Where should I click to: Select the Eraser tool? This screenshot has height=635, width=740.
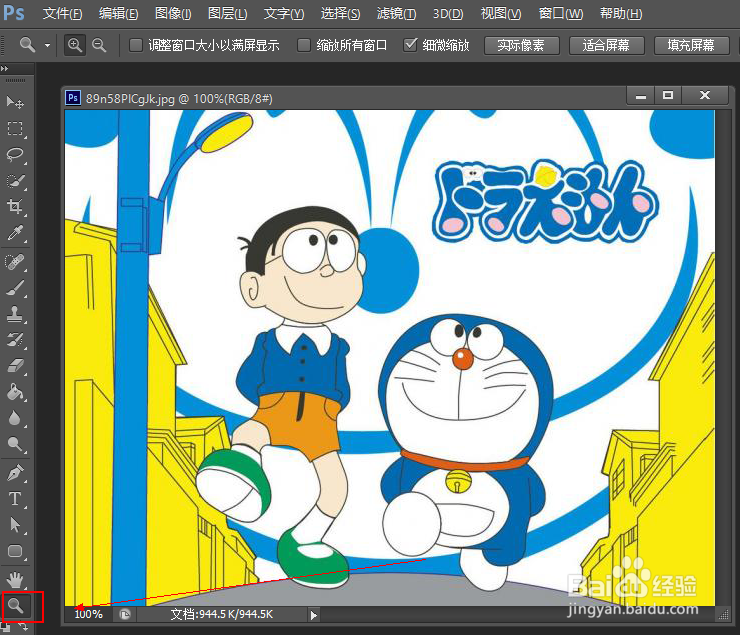[x=15, y=366]
